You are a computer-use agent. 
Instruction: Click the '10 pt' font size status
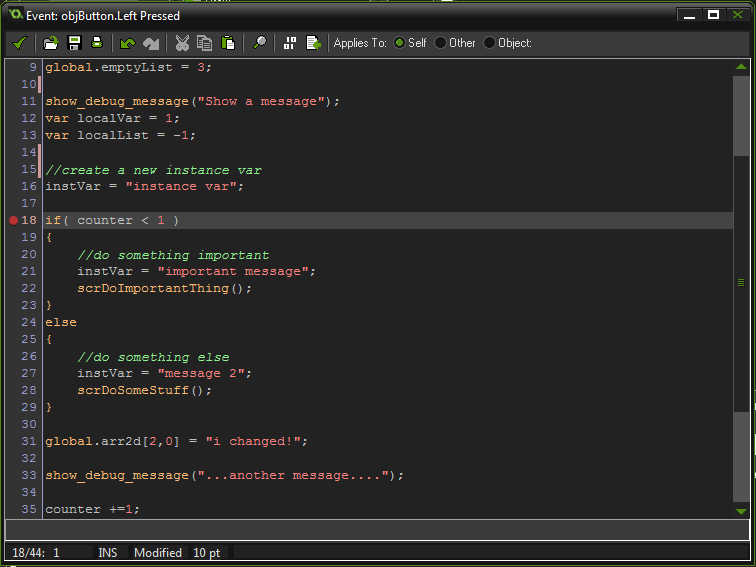pos(206,553)
